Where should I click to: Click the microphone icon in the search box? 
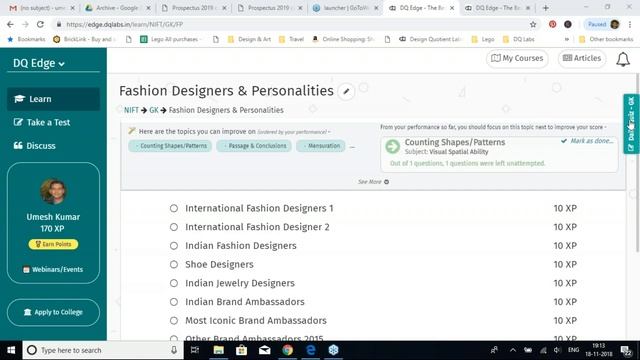point(174,350)
